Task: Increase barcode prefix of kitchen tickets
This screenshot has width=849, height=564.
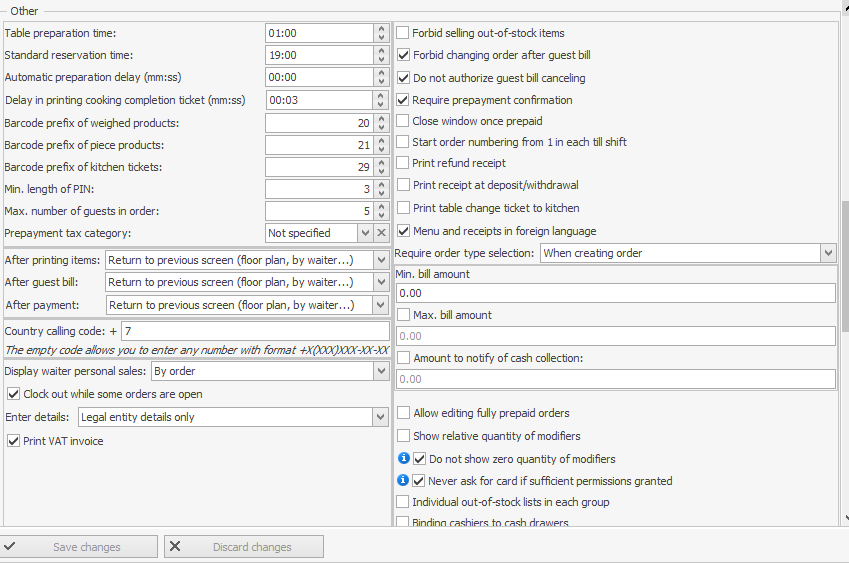Action: (381, 163)
